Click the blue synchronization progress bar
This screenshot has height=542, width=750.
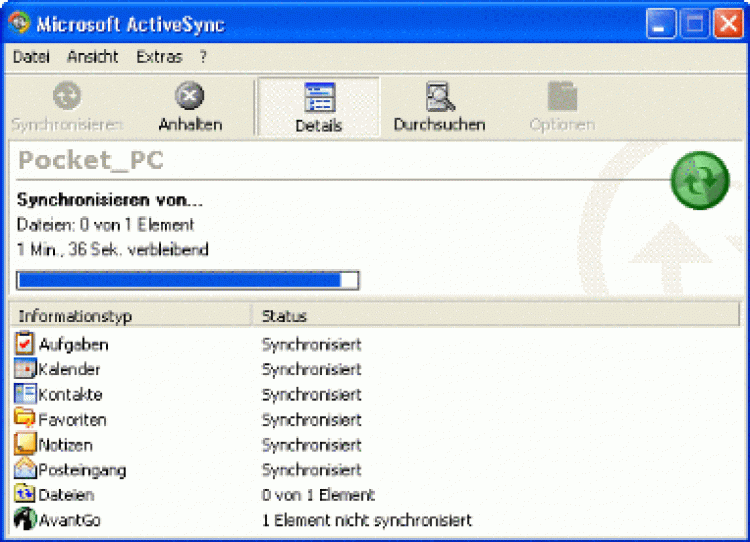tap(187, 280)
